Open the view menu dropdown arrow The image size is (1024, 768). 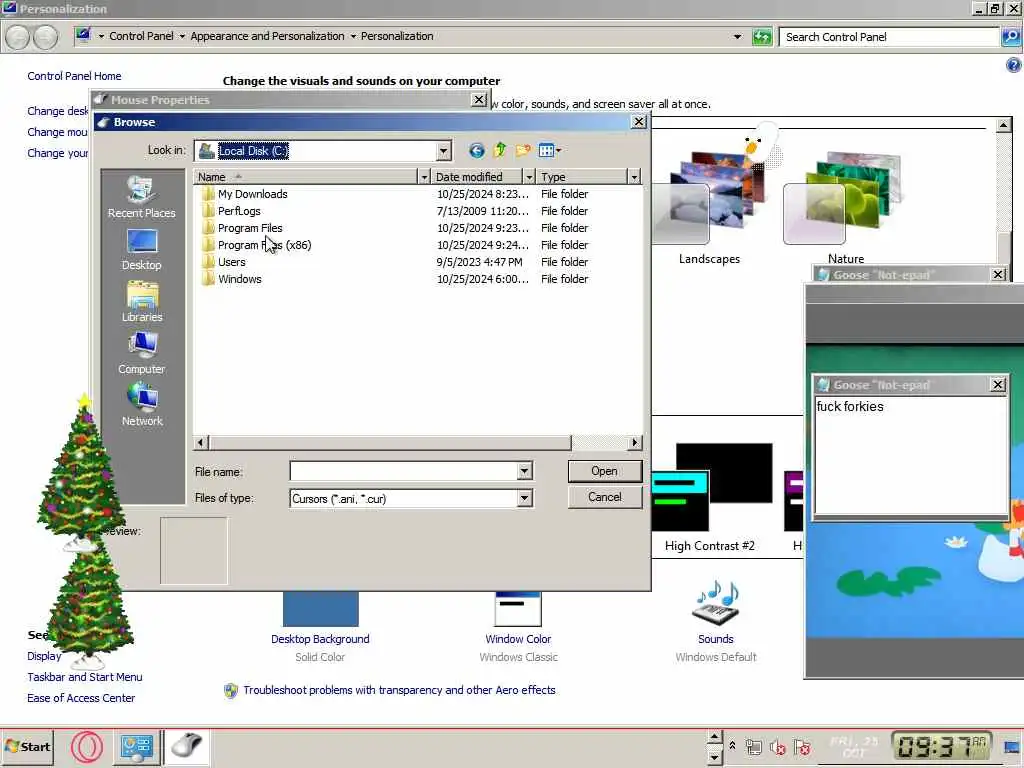coord(558,151)
